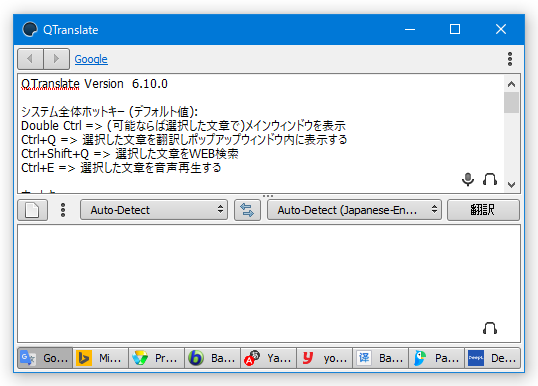This screenshot has height=386, width=538.
Task: Click the 'システム全体ホットキー' heading line
Action: point(109,112)
